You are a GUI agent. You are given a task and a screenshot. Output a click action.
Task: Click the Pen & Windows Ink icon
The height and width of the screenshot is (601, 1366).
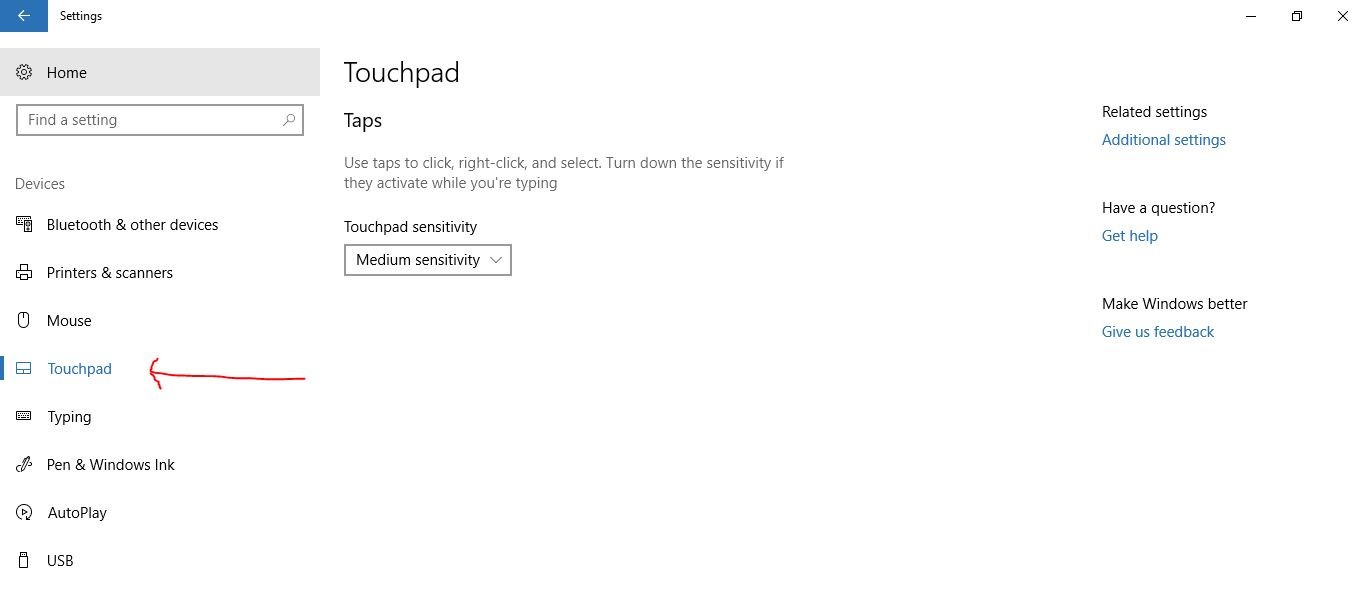24,464
